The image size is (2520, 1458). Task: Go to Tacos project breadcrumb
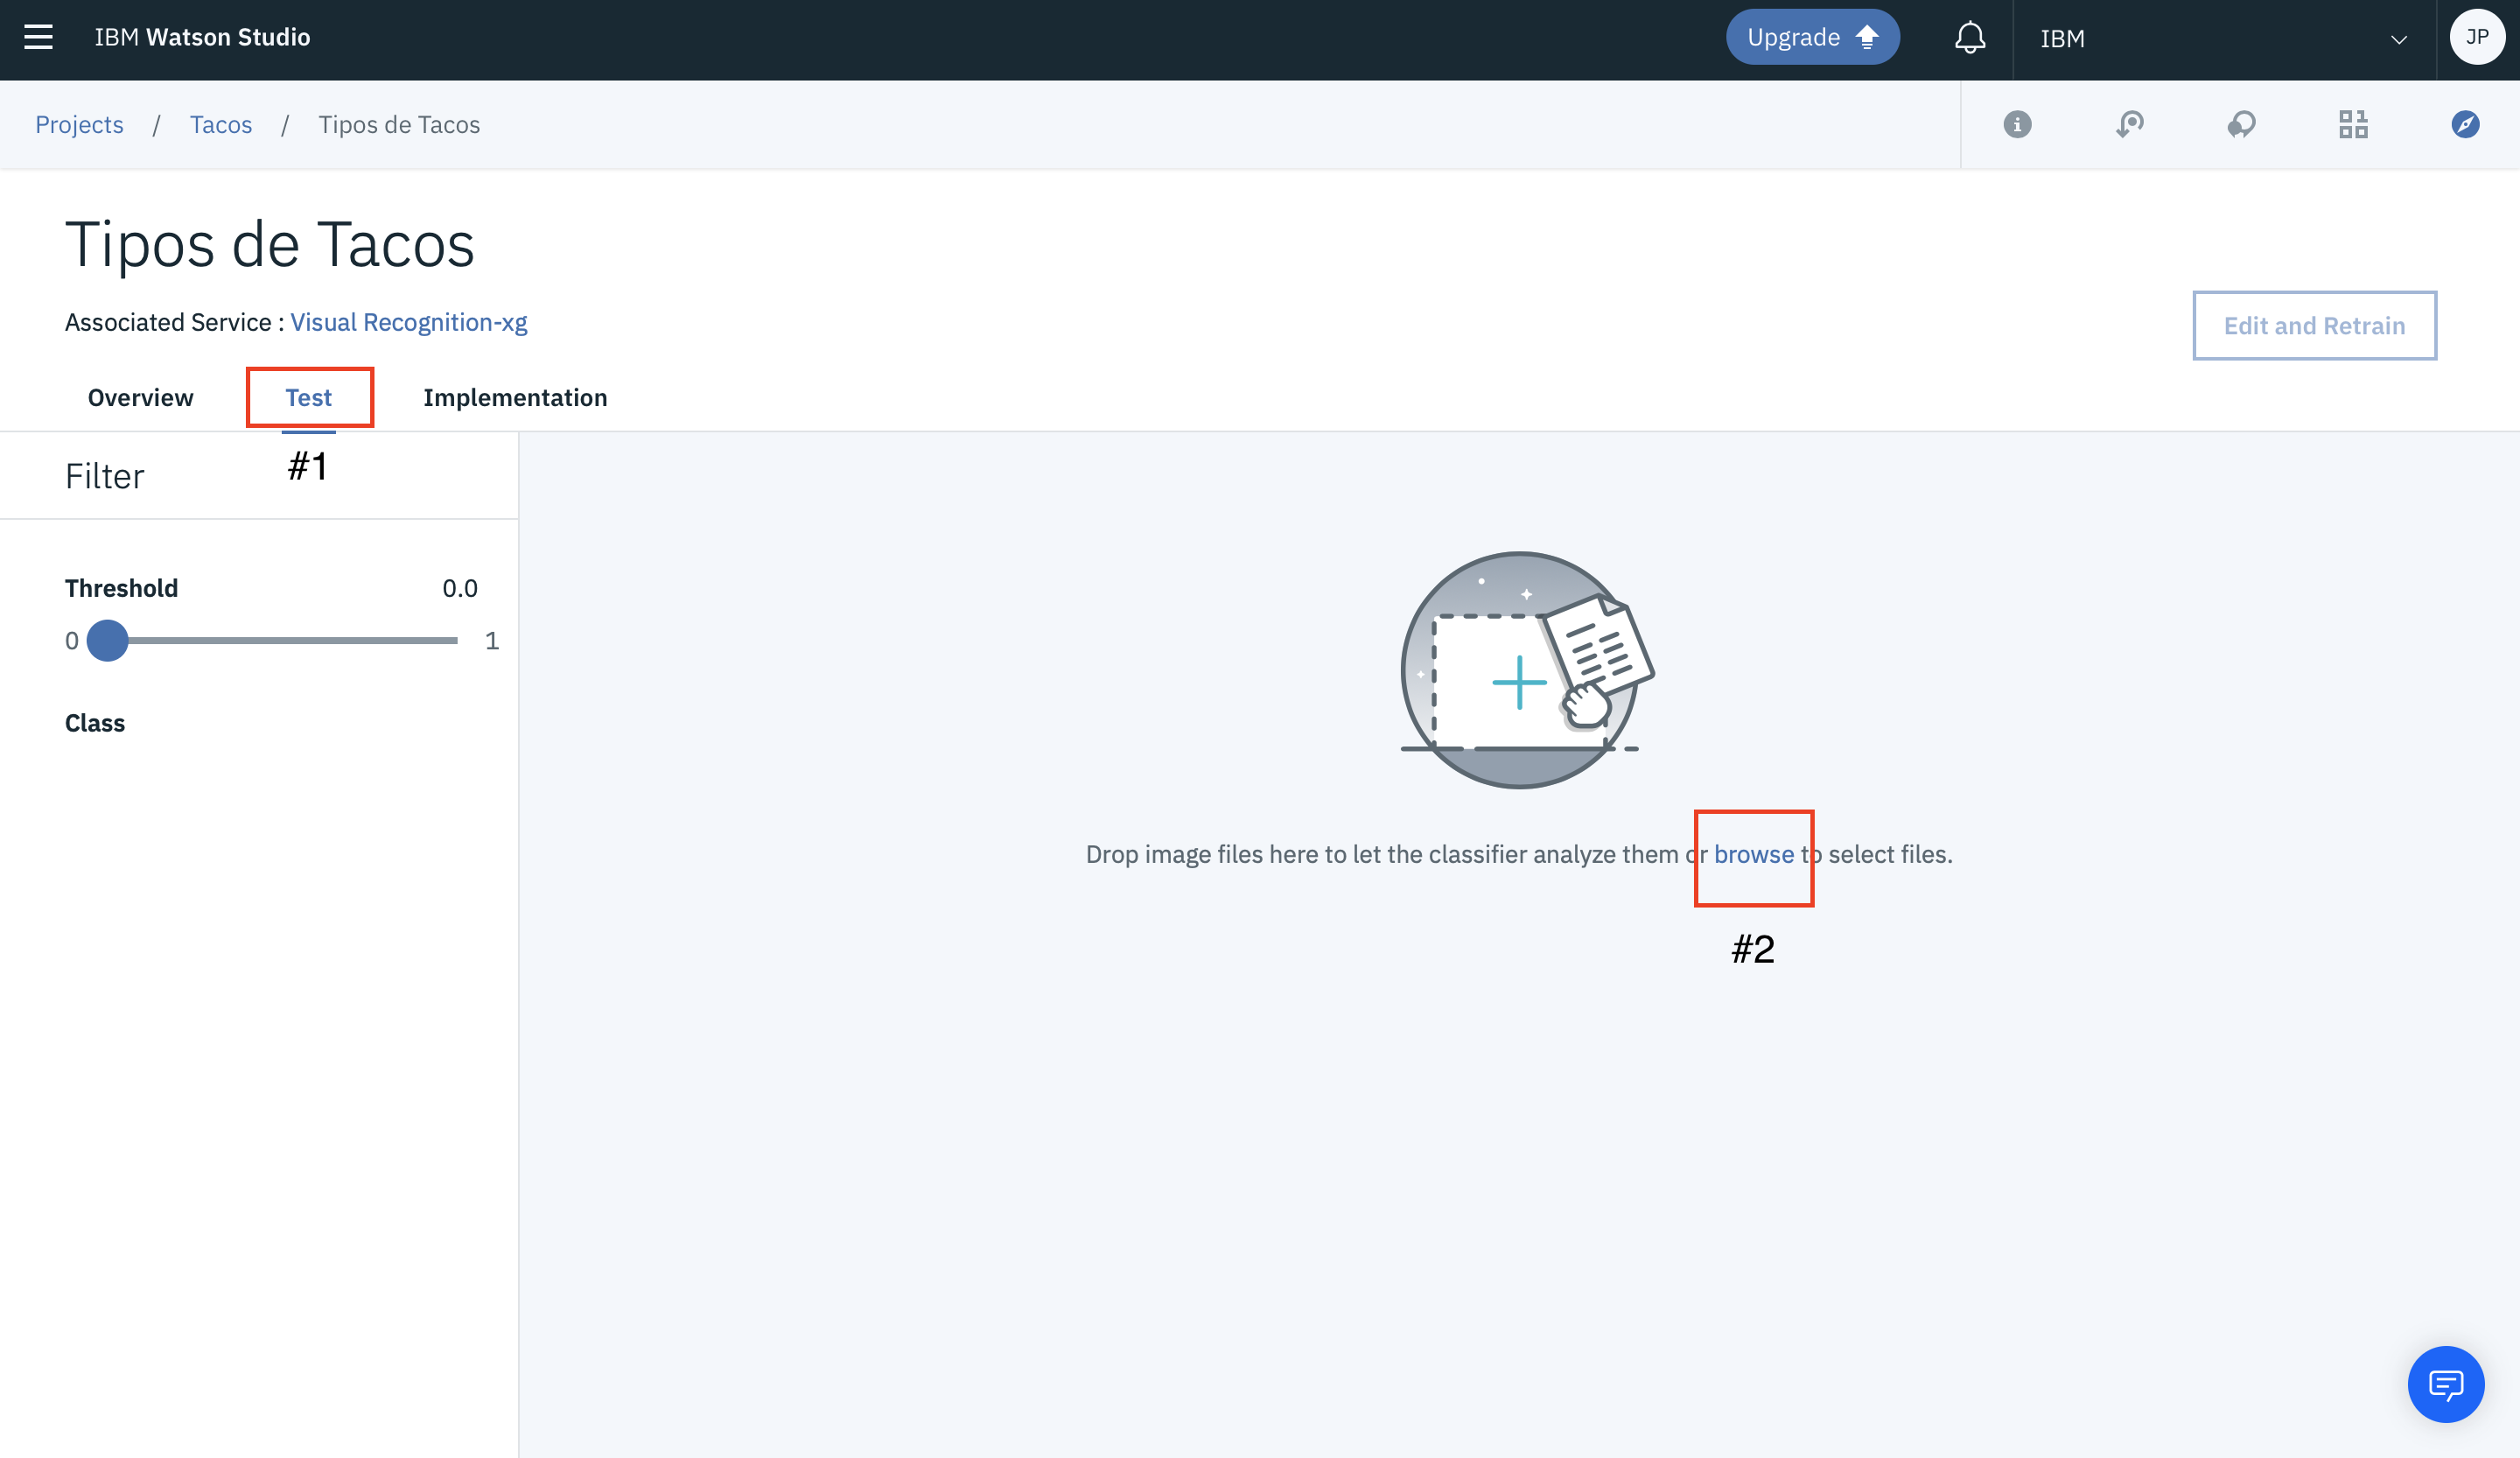click(x=220, y=124)
